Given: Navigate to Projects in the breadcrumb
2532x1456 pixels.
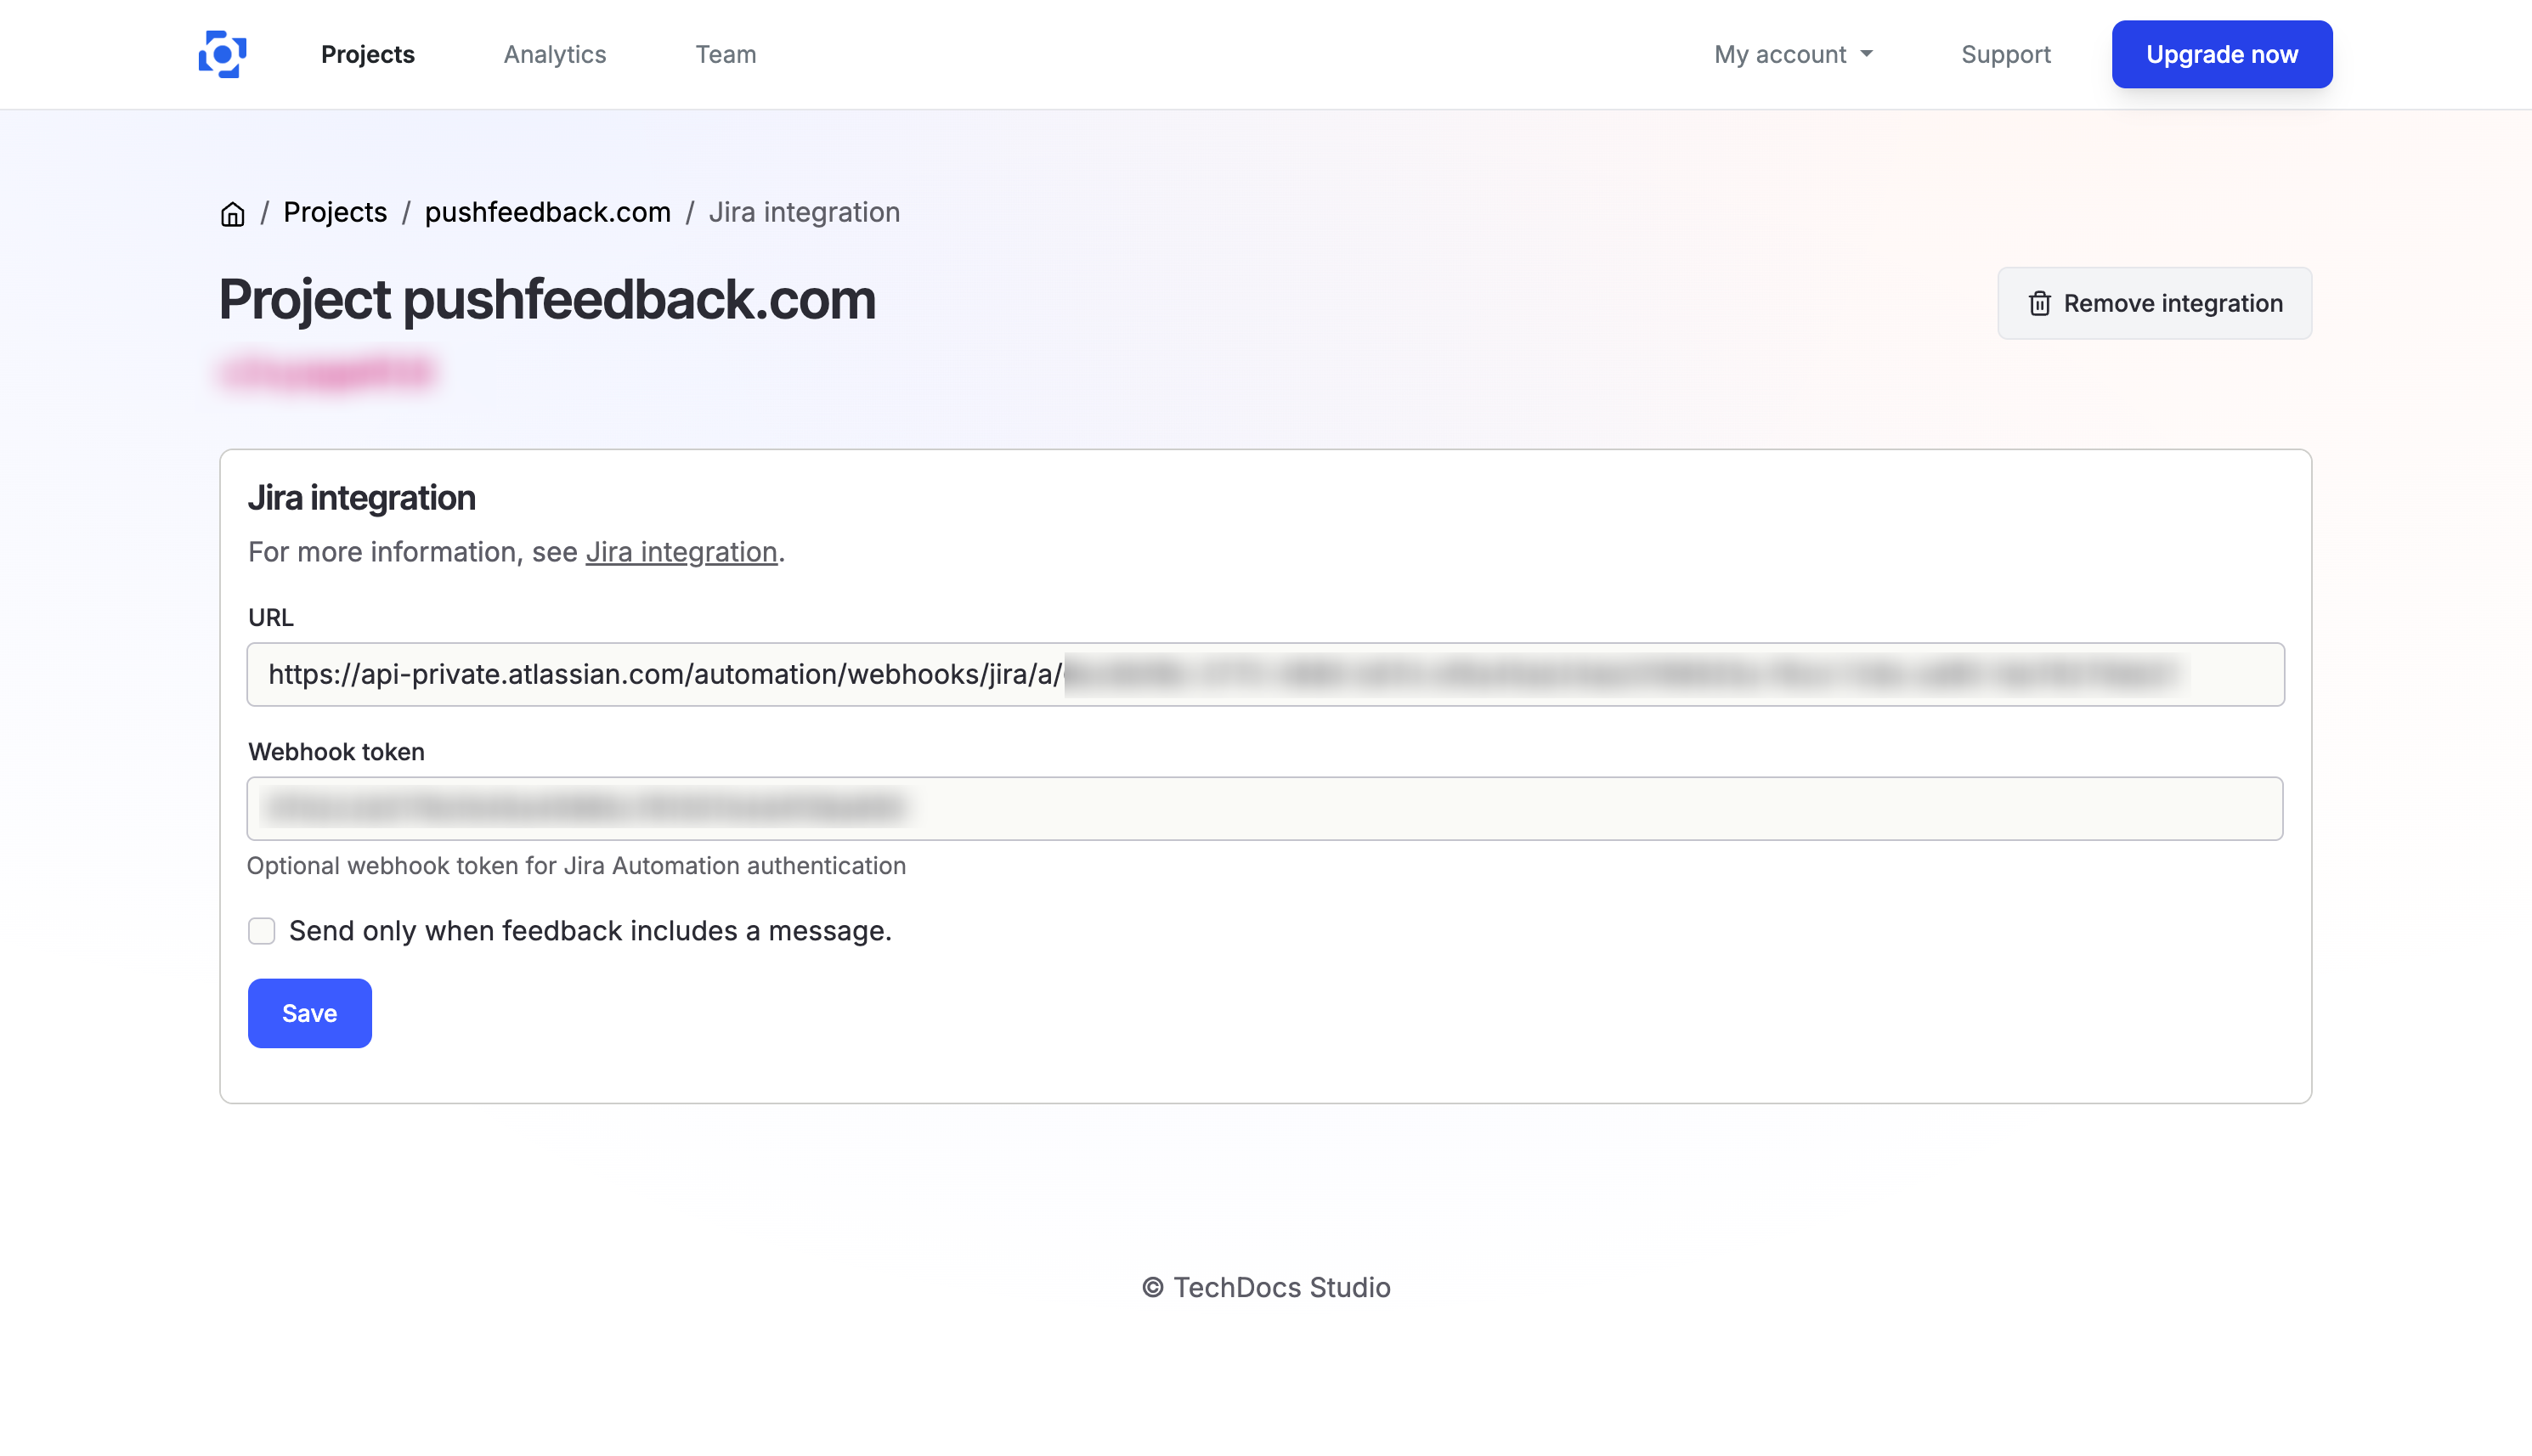Looking at the screenshot, I should pyautogui.click(x=335, y=212).
